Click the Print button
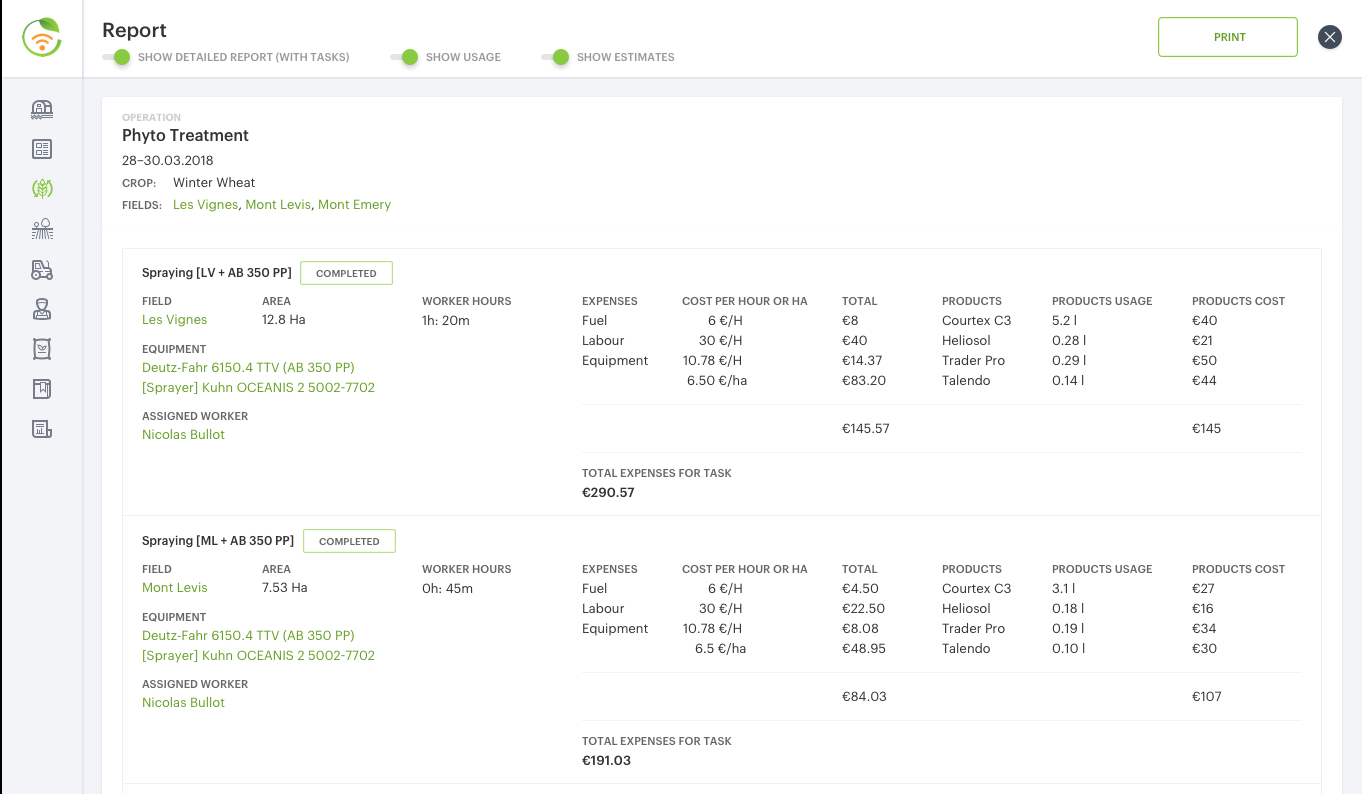Viewport: 1362px width, 794px height. (x=1228, y=37)
